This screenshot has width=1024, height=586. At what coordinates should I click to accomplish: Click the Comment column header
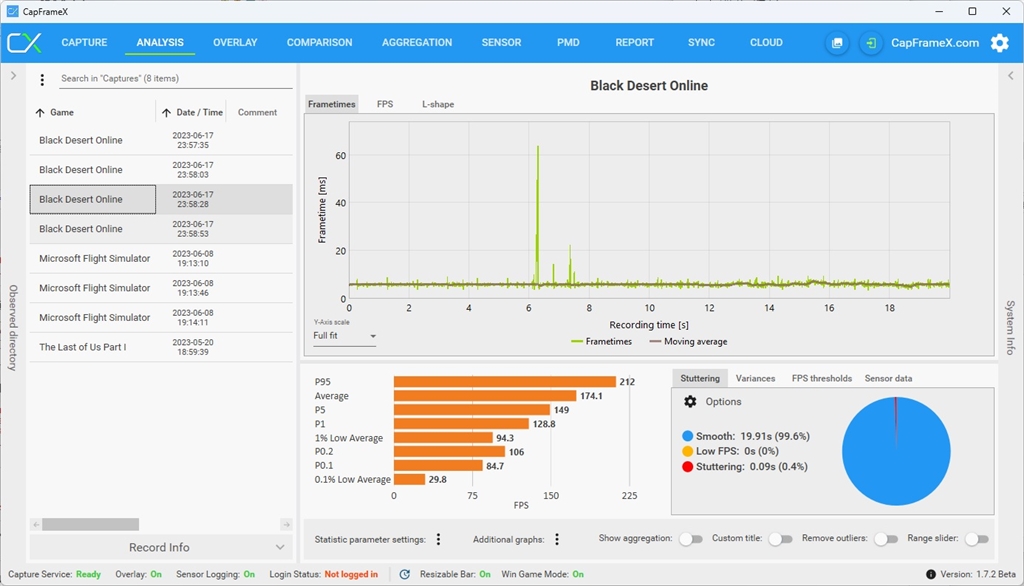[x=257, y=112]
